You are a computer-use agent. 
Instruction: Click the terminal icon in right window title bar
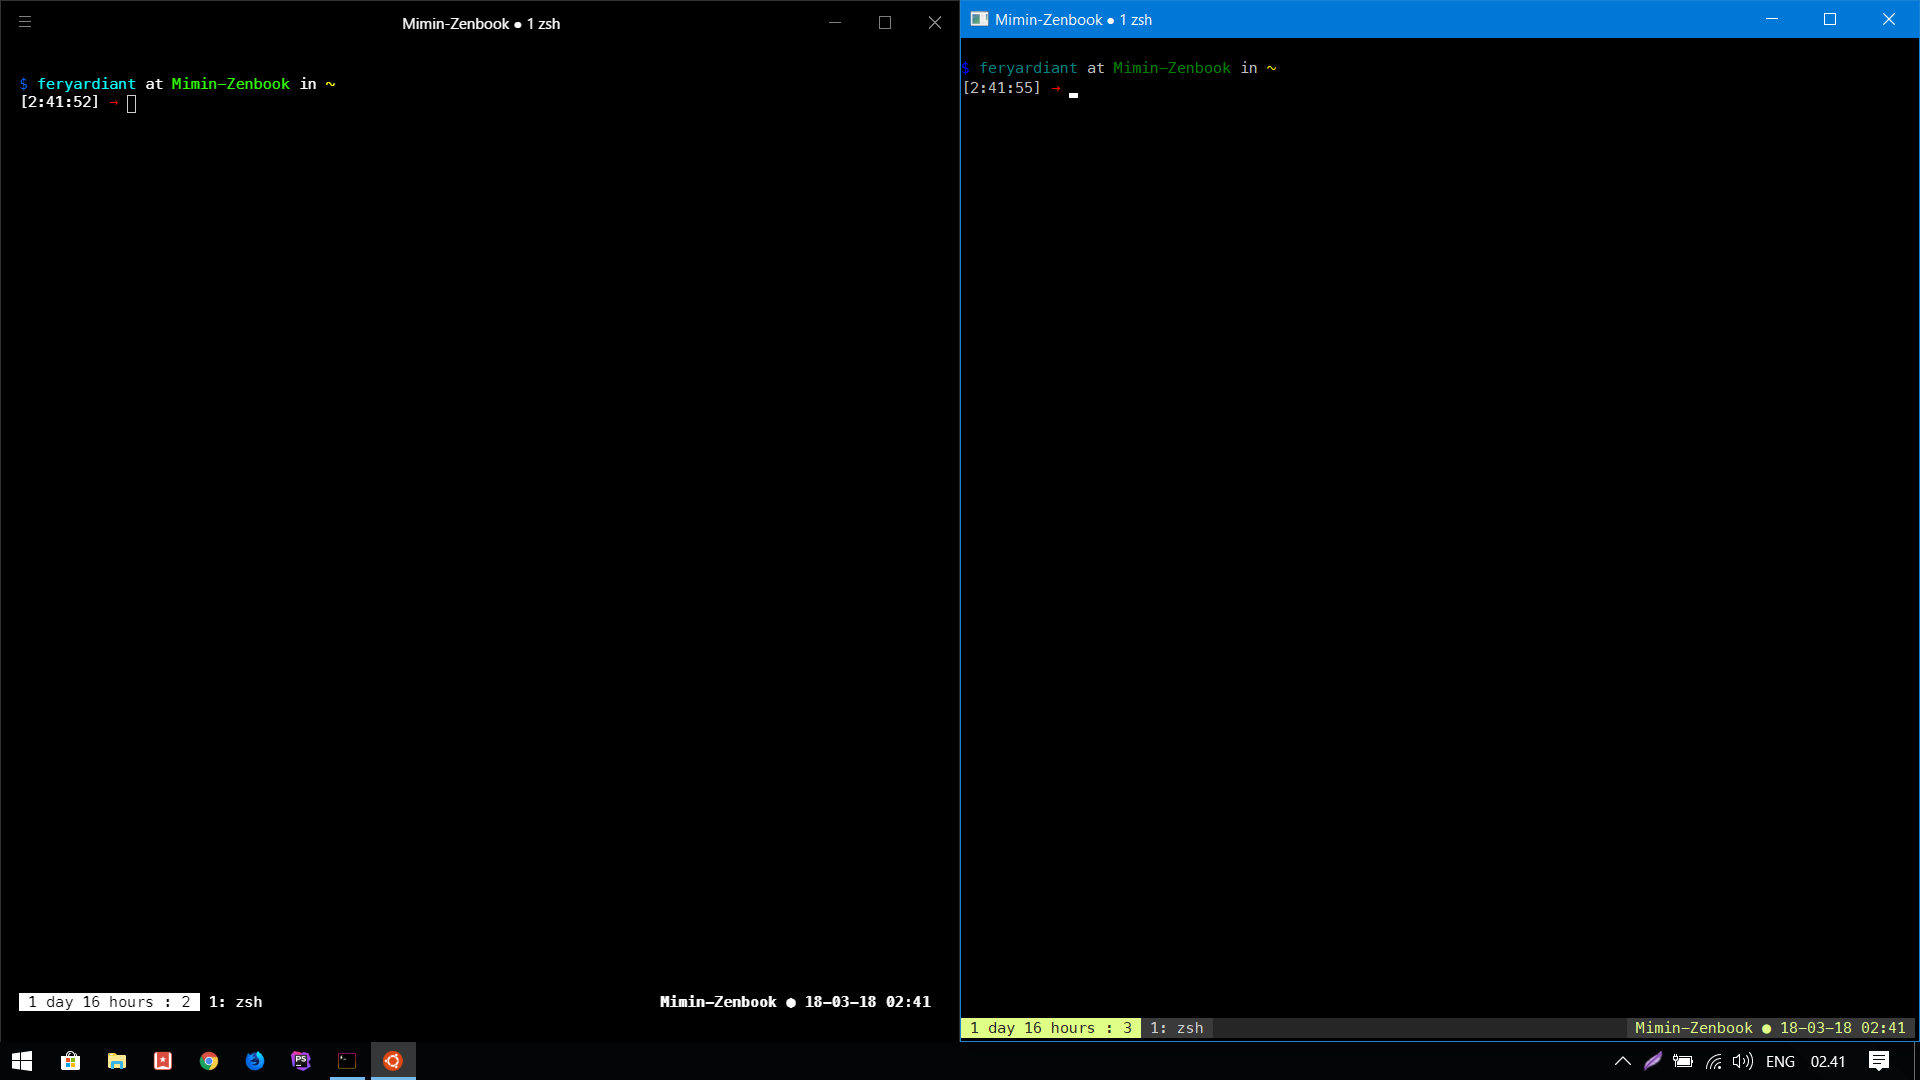point(979,19)
